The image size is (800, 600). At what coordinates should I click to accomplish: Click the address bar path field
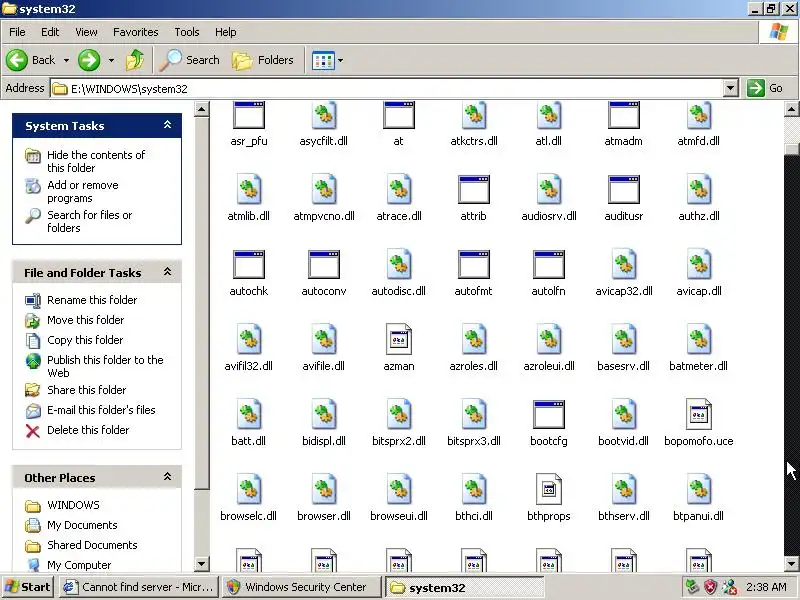[x=387, y=88]
